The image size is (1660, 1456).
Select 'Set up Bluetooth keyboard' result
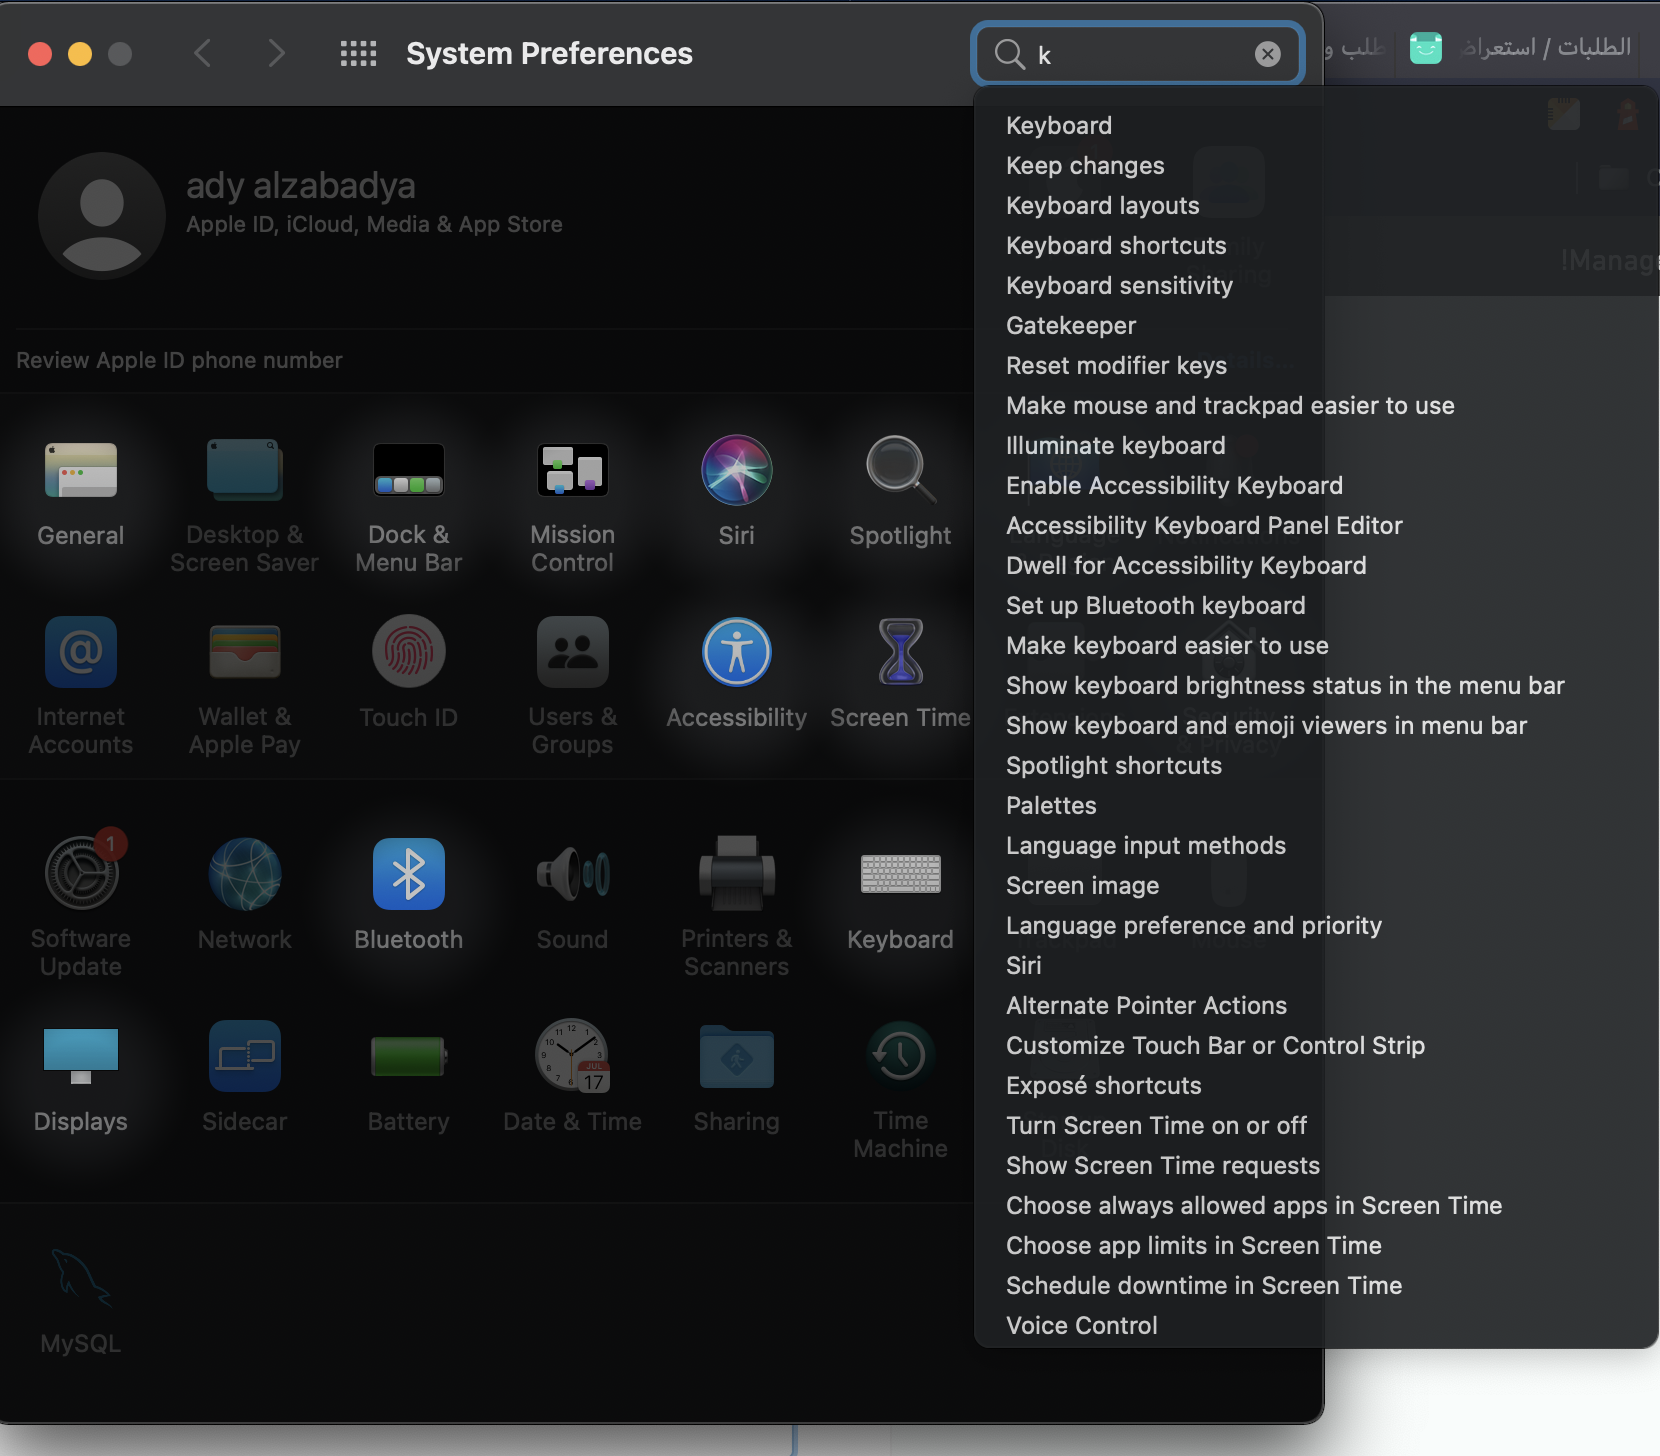1155,606
